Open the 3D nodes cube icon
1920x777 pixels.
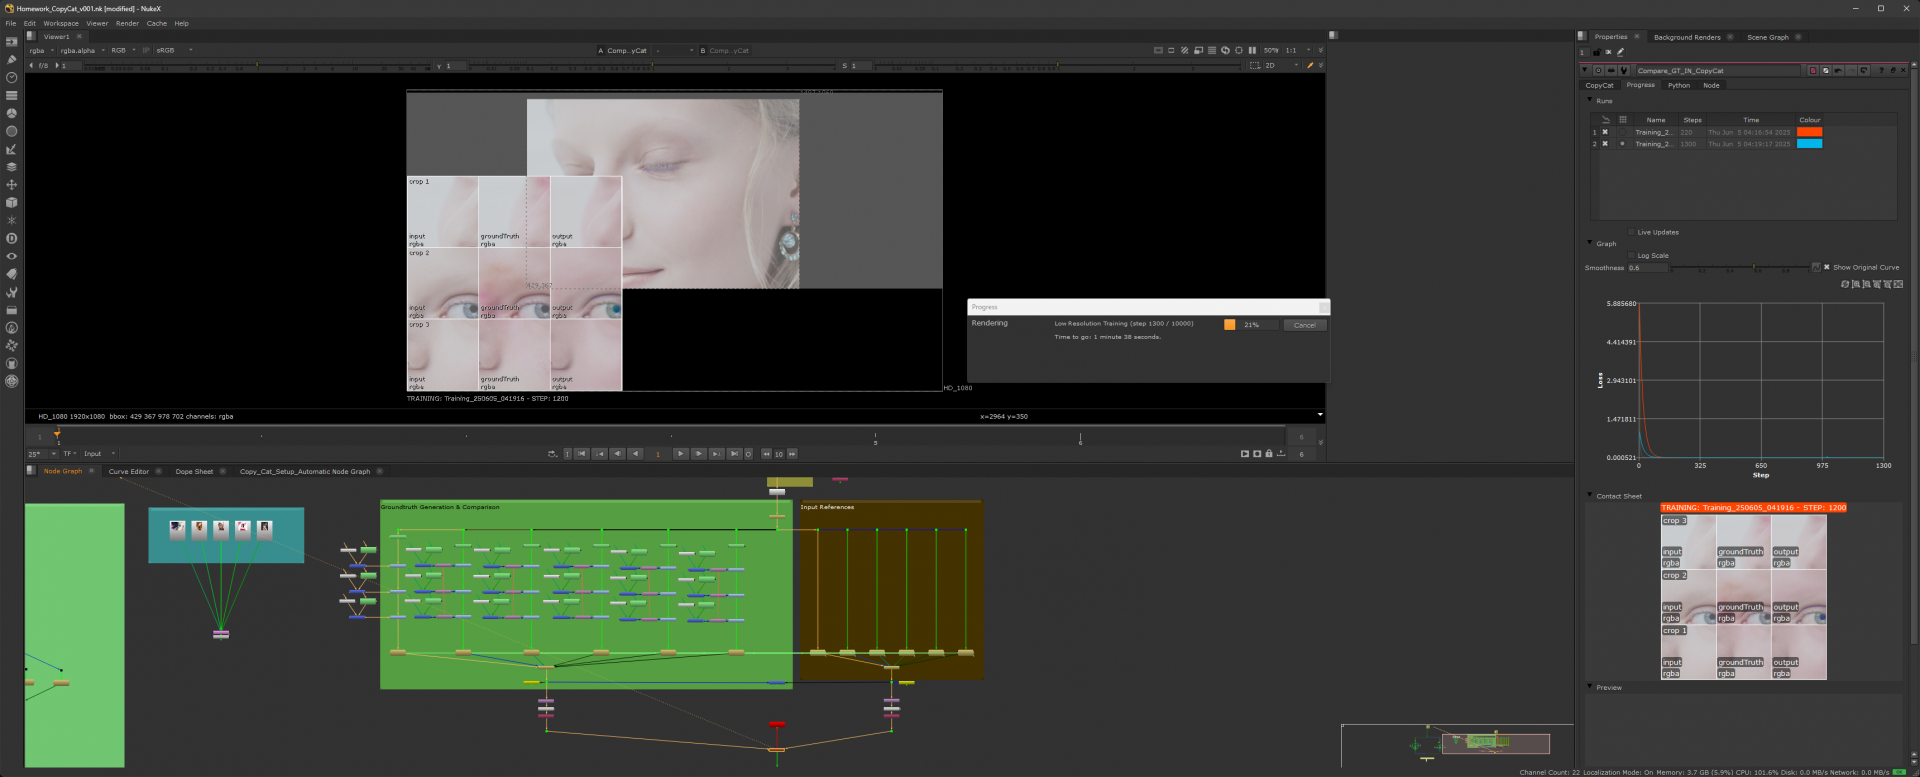pyautogui.click(x=11, y=203)
